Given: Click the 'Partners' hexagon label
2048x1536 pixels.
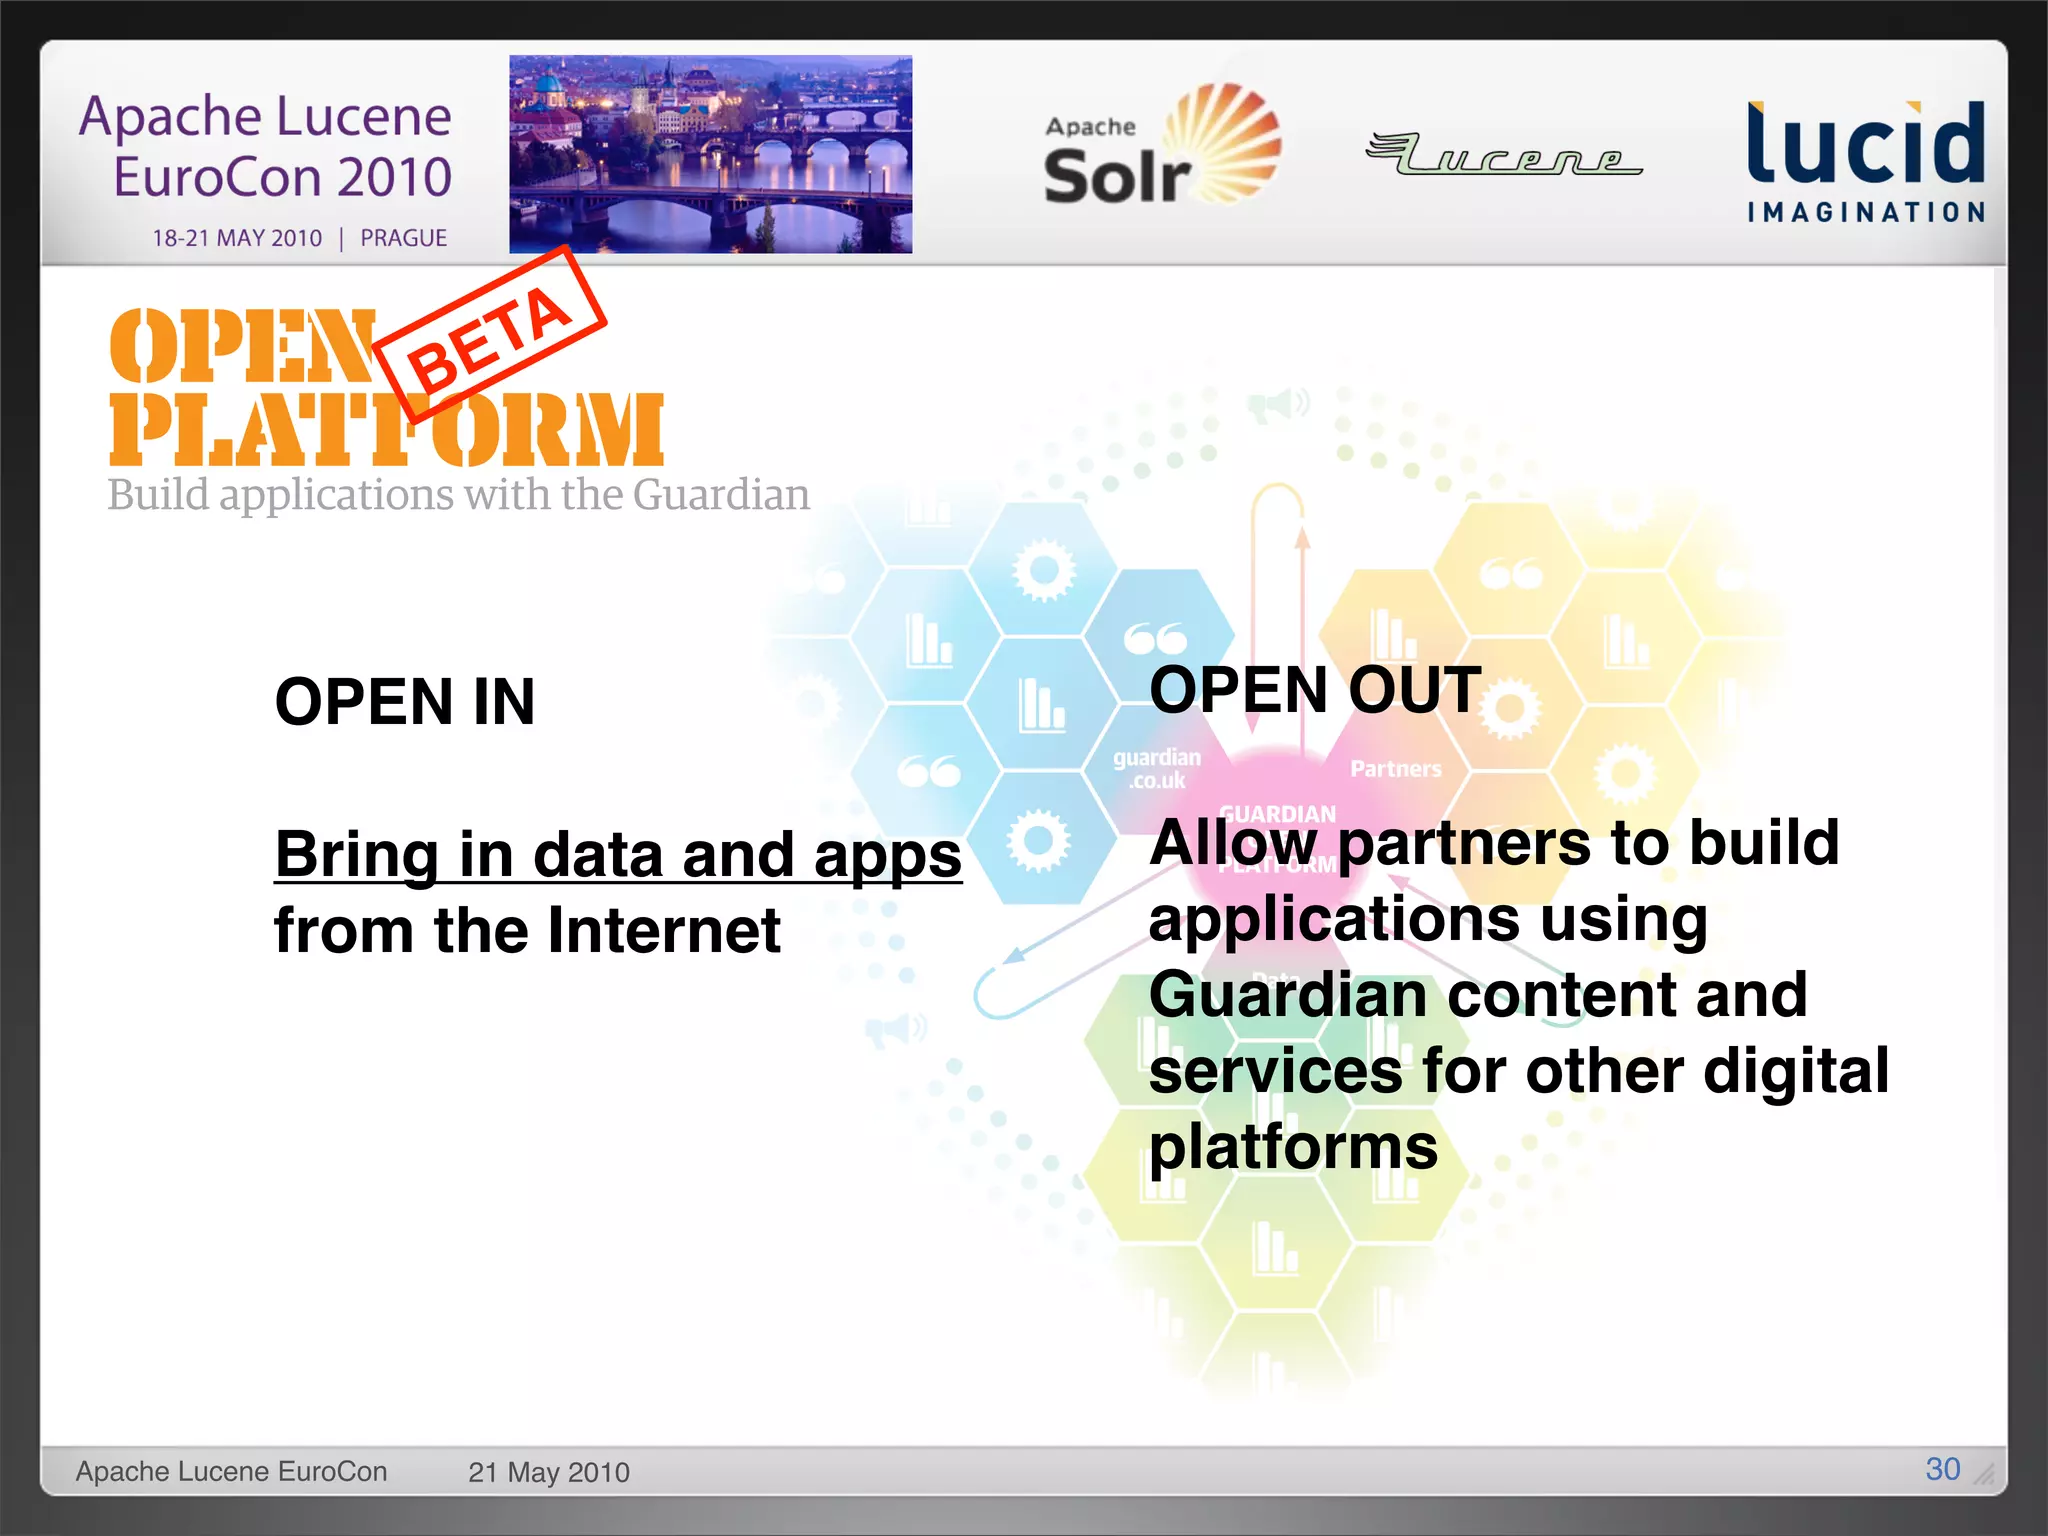Looking at the screenshot, I should 1396,769.
